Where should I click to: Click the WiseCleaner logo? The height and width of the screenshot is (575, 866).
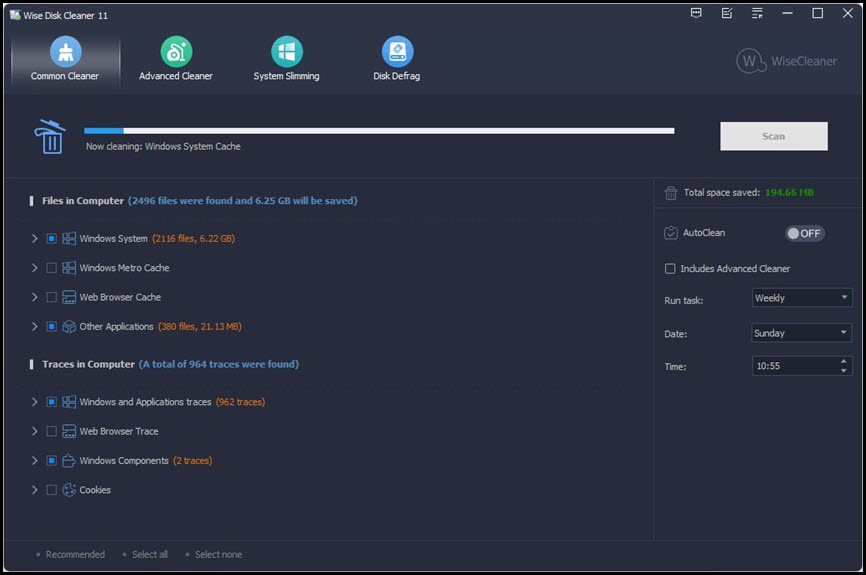tap(786, 61)
